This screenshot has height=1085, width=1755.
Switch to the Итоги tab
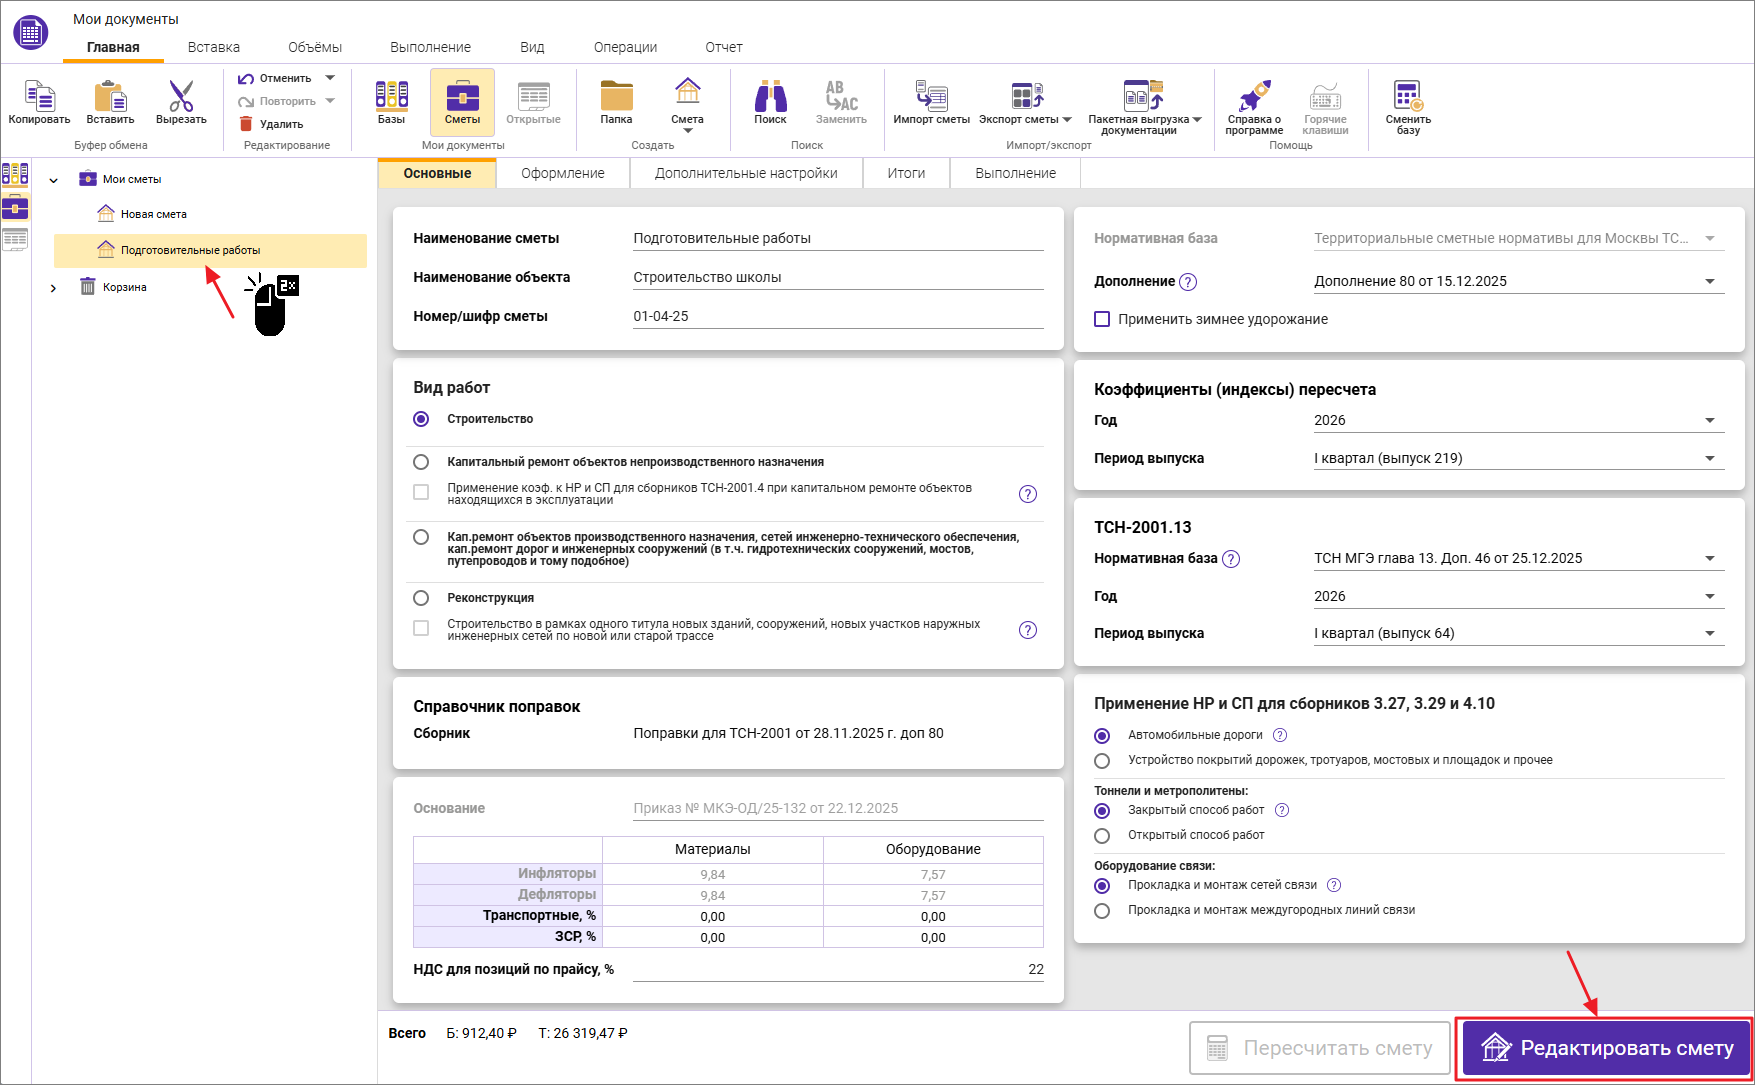(906, 173)
